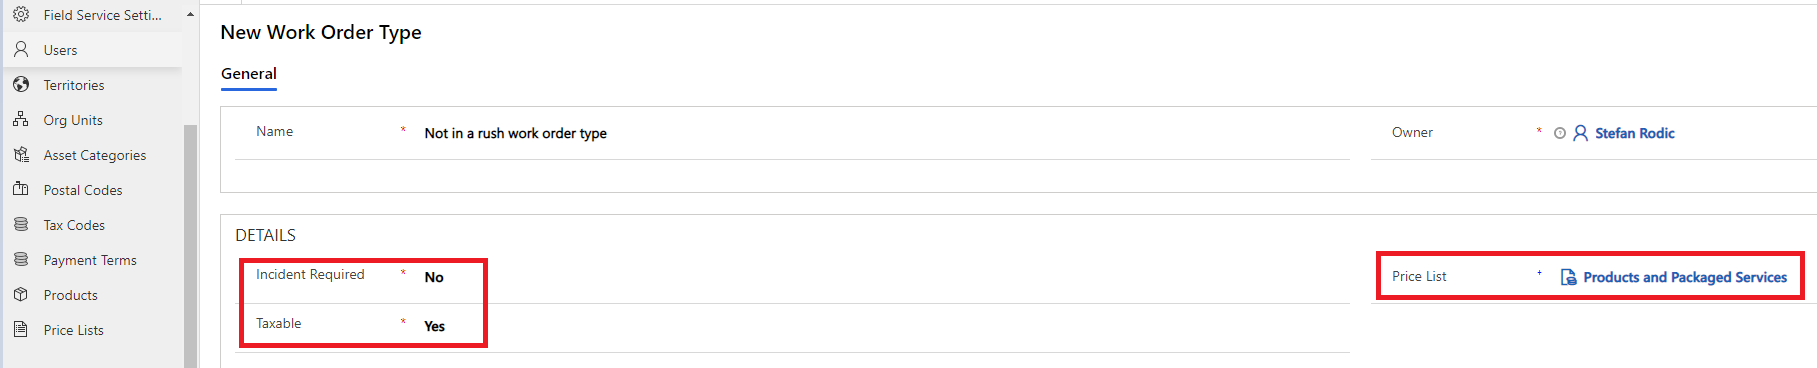Click the Tax Codes stack icon

[20, 224]
